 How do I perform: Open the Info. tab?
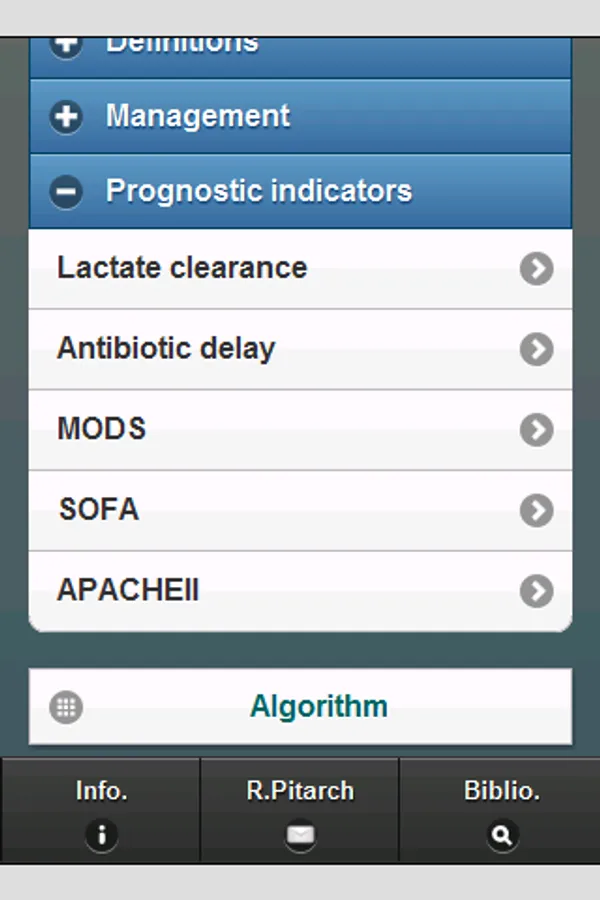click(x=101, y=809)
